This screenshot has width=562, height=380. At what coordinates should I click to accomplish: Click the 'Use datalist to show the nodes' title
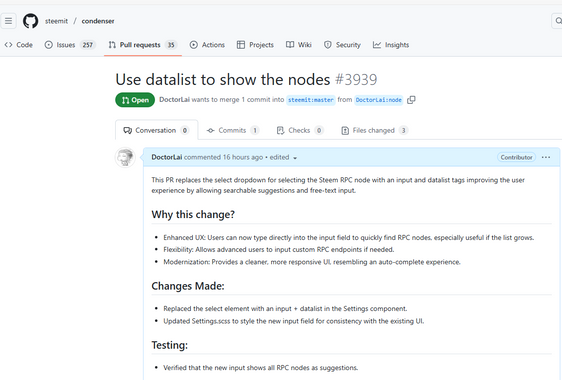[x=223, y=80]
